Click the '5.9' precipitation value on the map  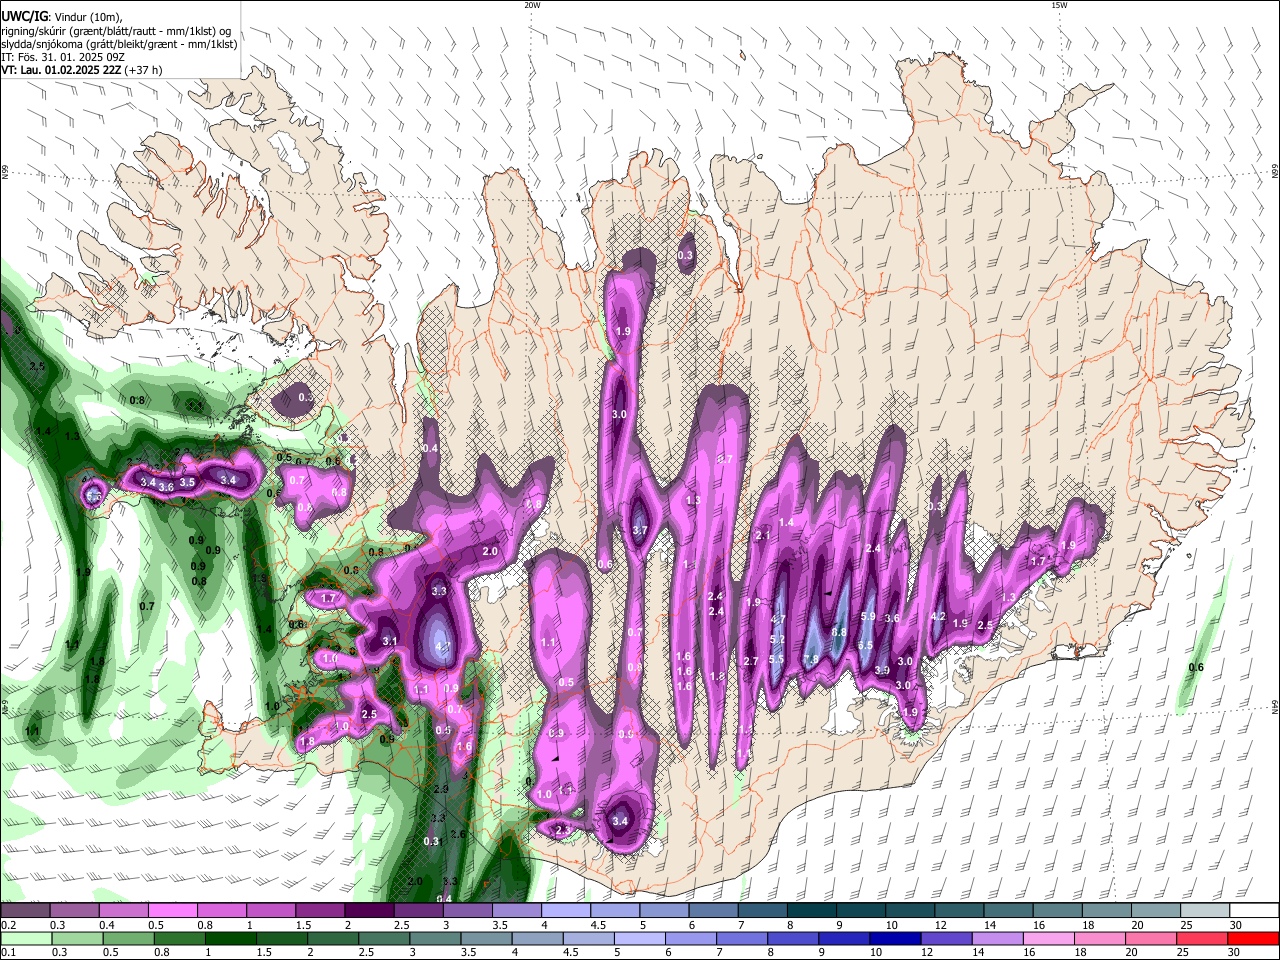point(868,617)
